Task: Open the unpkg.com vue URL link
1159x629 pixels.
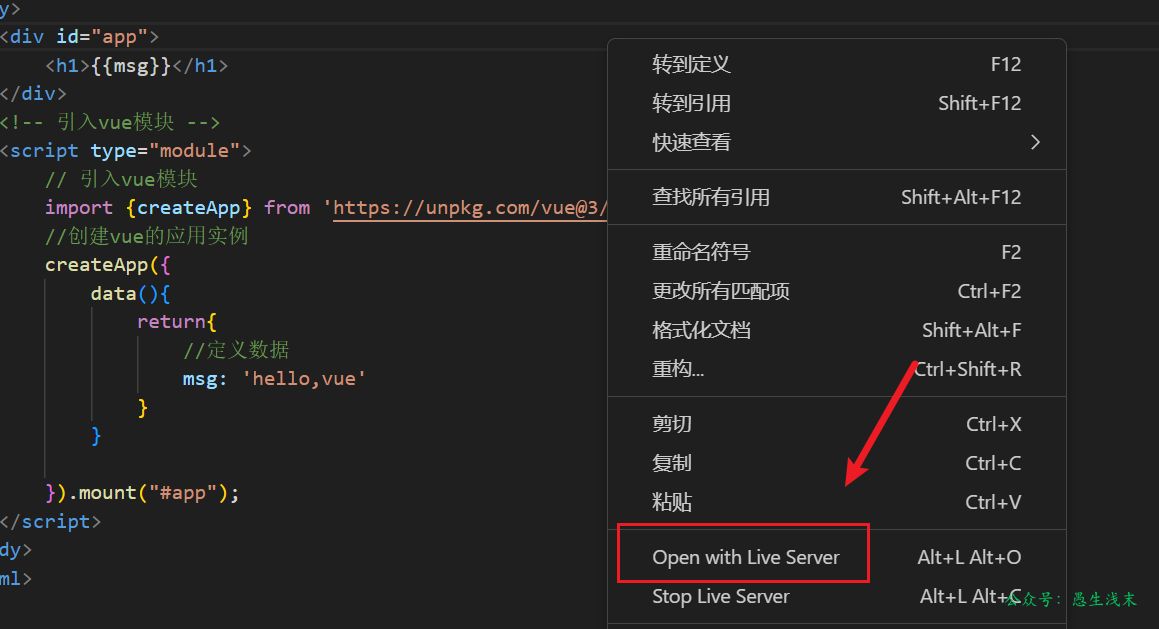Action: click(x=470, y=208)
